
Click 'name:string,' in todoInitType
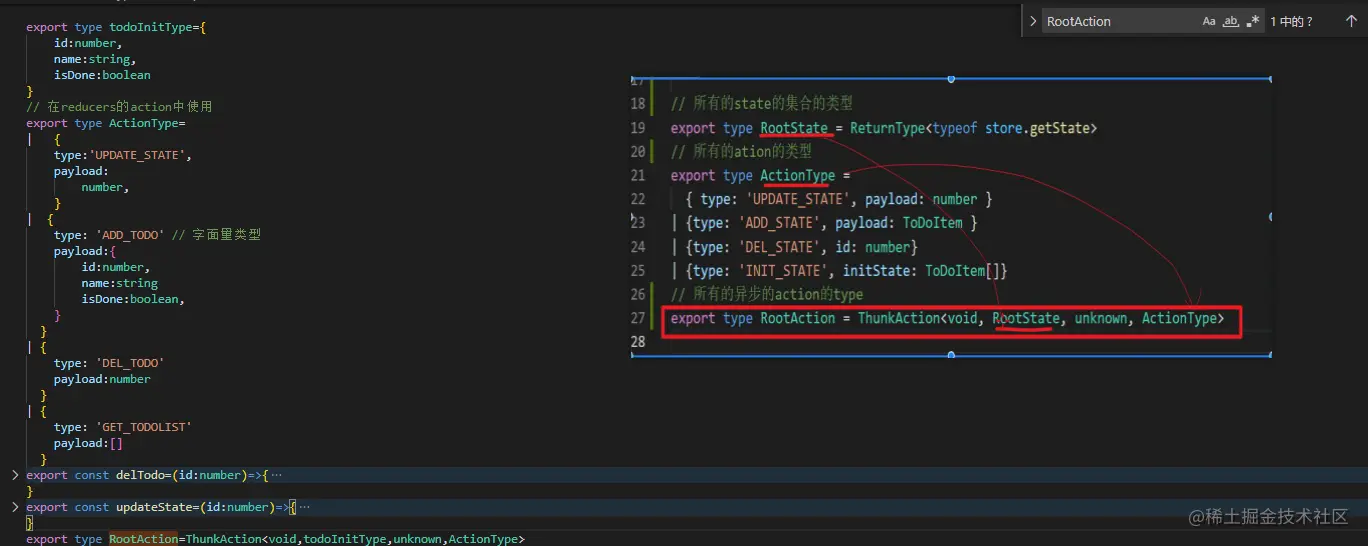point(95,59)
